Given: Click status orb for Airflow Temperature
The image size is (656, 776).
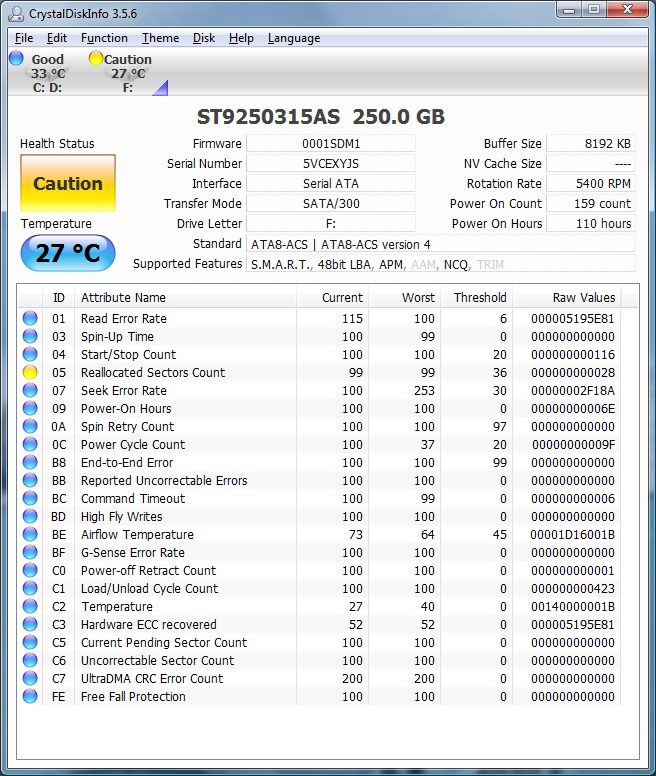Looking at the screenshot, I should click(x=30, y=534).
